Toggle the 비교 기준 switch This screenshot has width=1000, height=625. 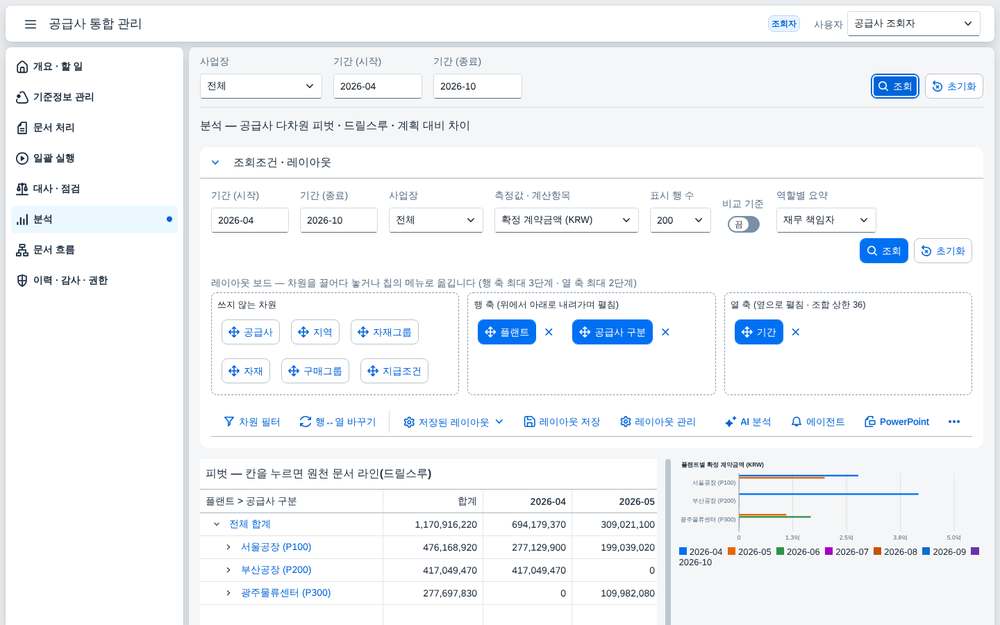pyautogui.click(x=744, y=224)
